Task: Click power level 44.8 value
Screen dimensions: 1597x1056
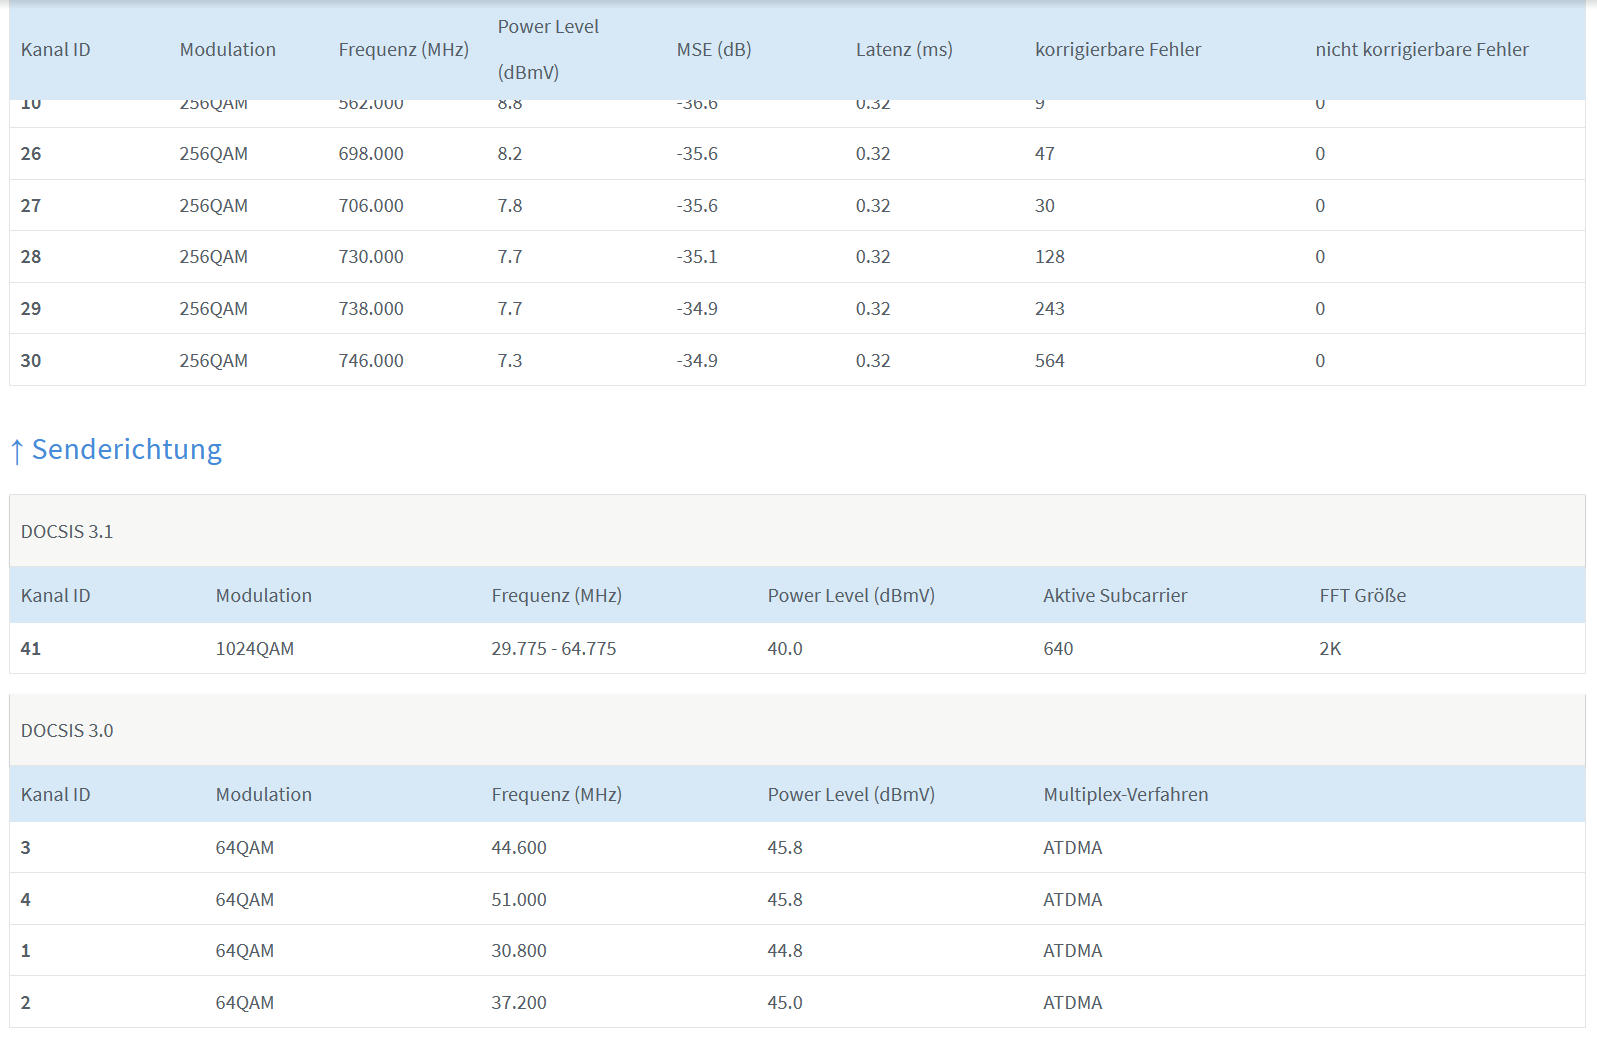Action: [785, 951]
